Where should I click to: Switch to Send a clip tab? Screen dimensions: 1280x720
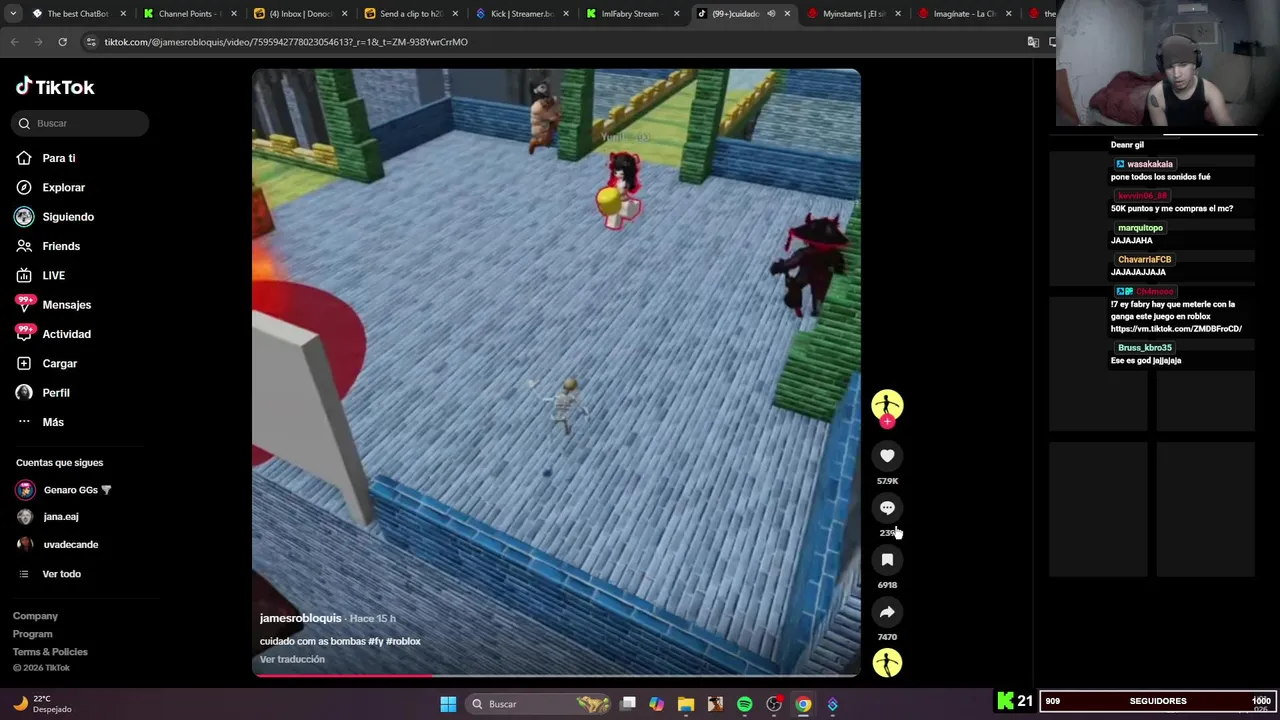[x=410, y=14]
